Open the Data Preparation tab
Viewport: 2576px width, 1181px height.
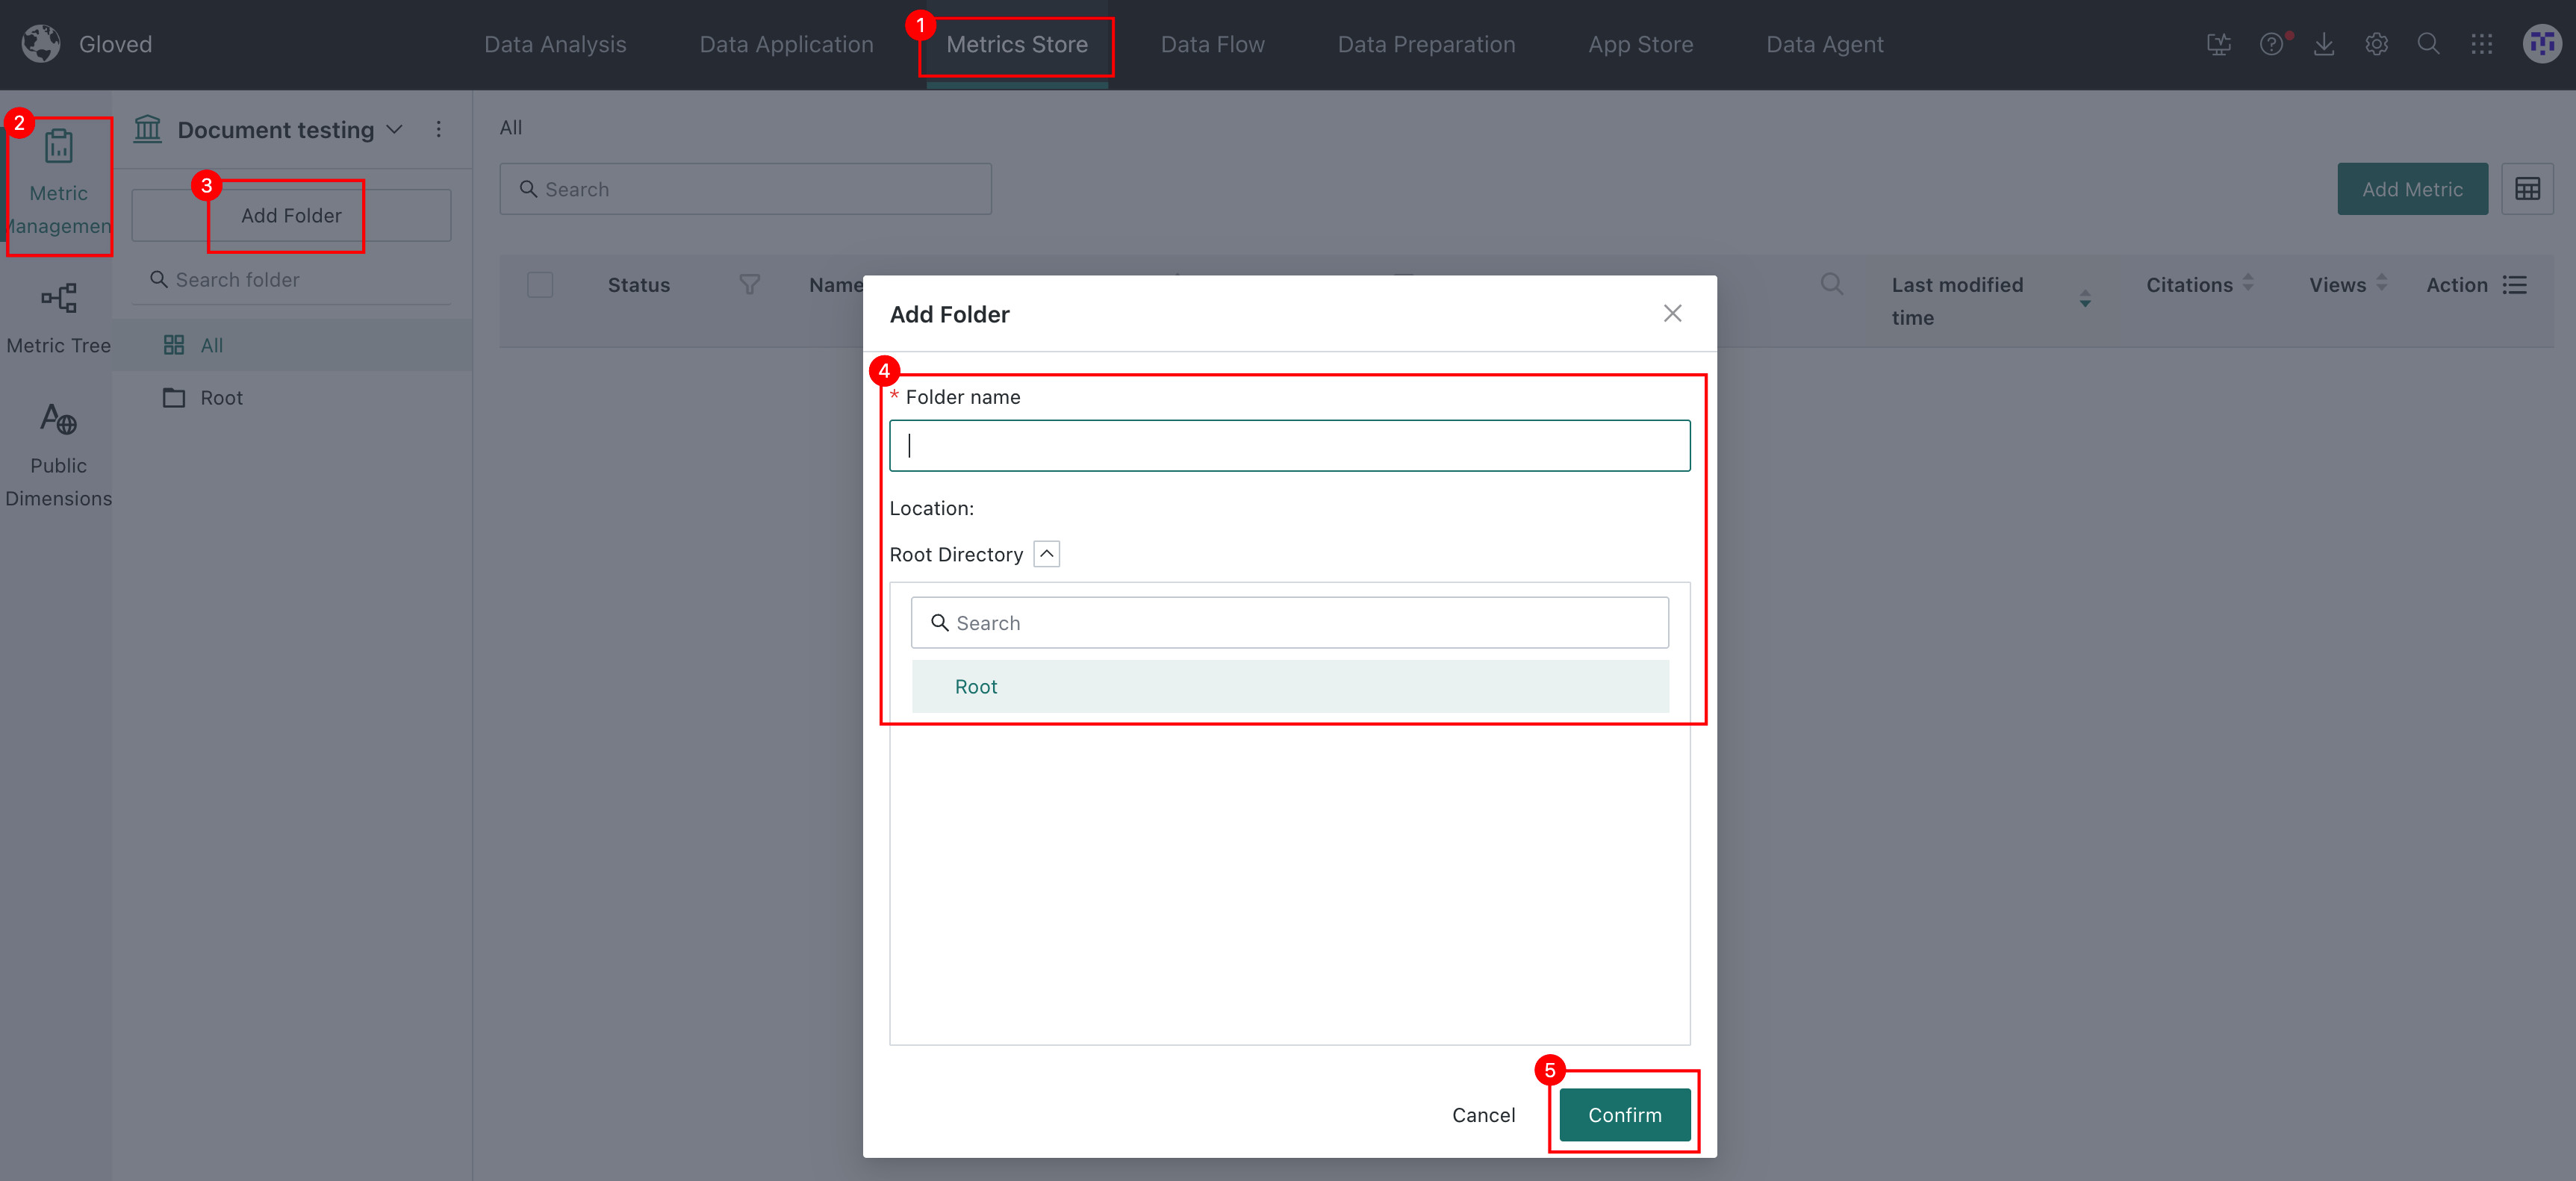coord(1426,44)
